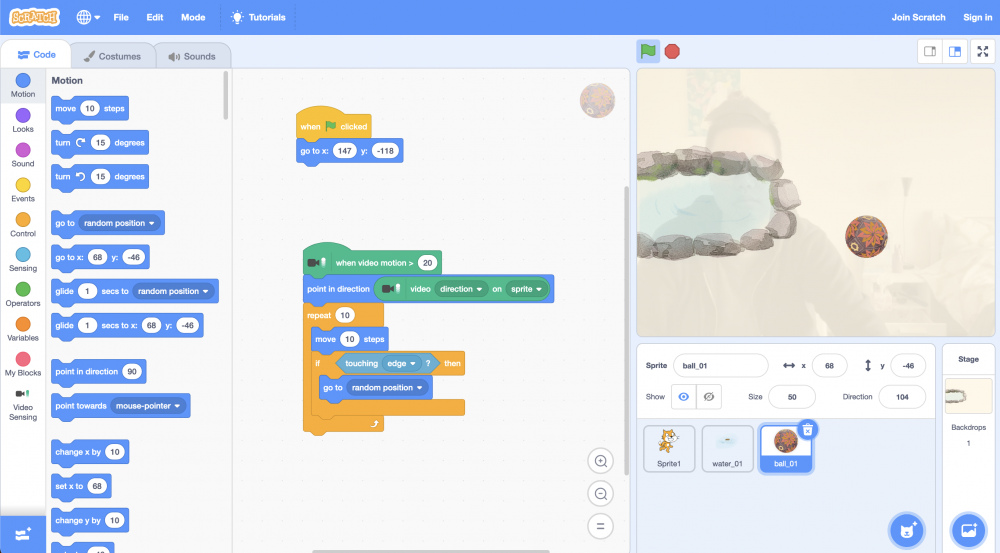Select Sprite1 cat thumbnail
Image resolution: width=1000 pixels, height=553 pixels.
pos(669,448)
